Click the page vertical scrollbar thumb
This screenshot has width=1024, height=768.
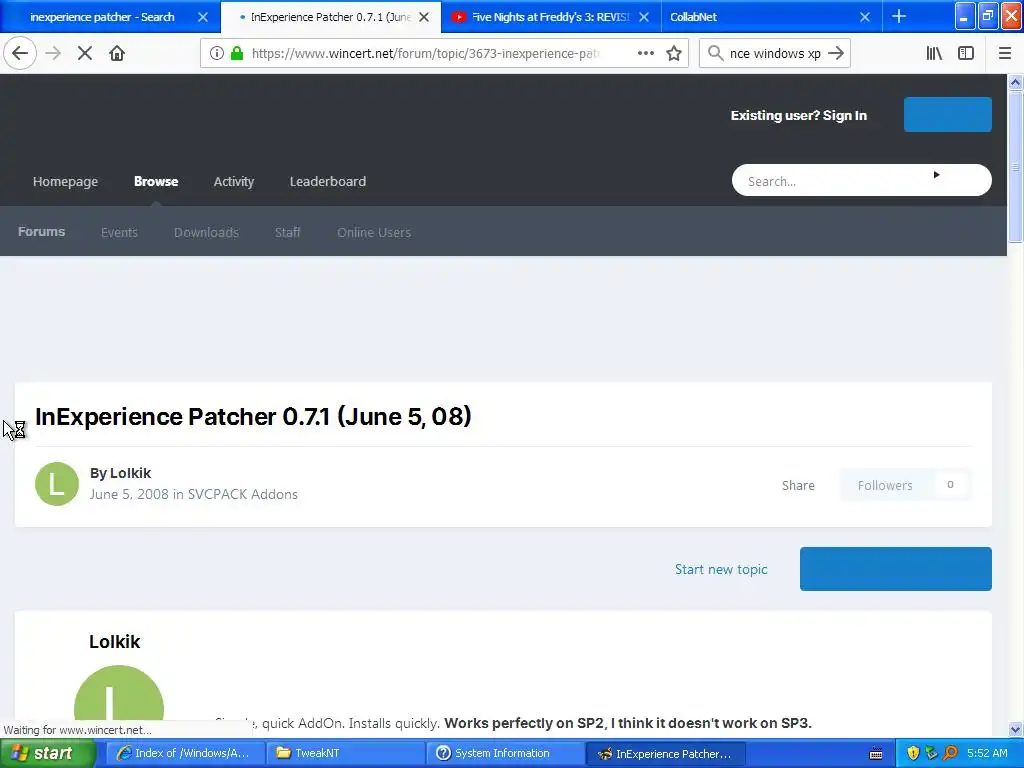click(x=1015, y=167)
